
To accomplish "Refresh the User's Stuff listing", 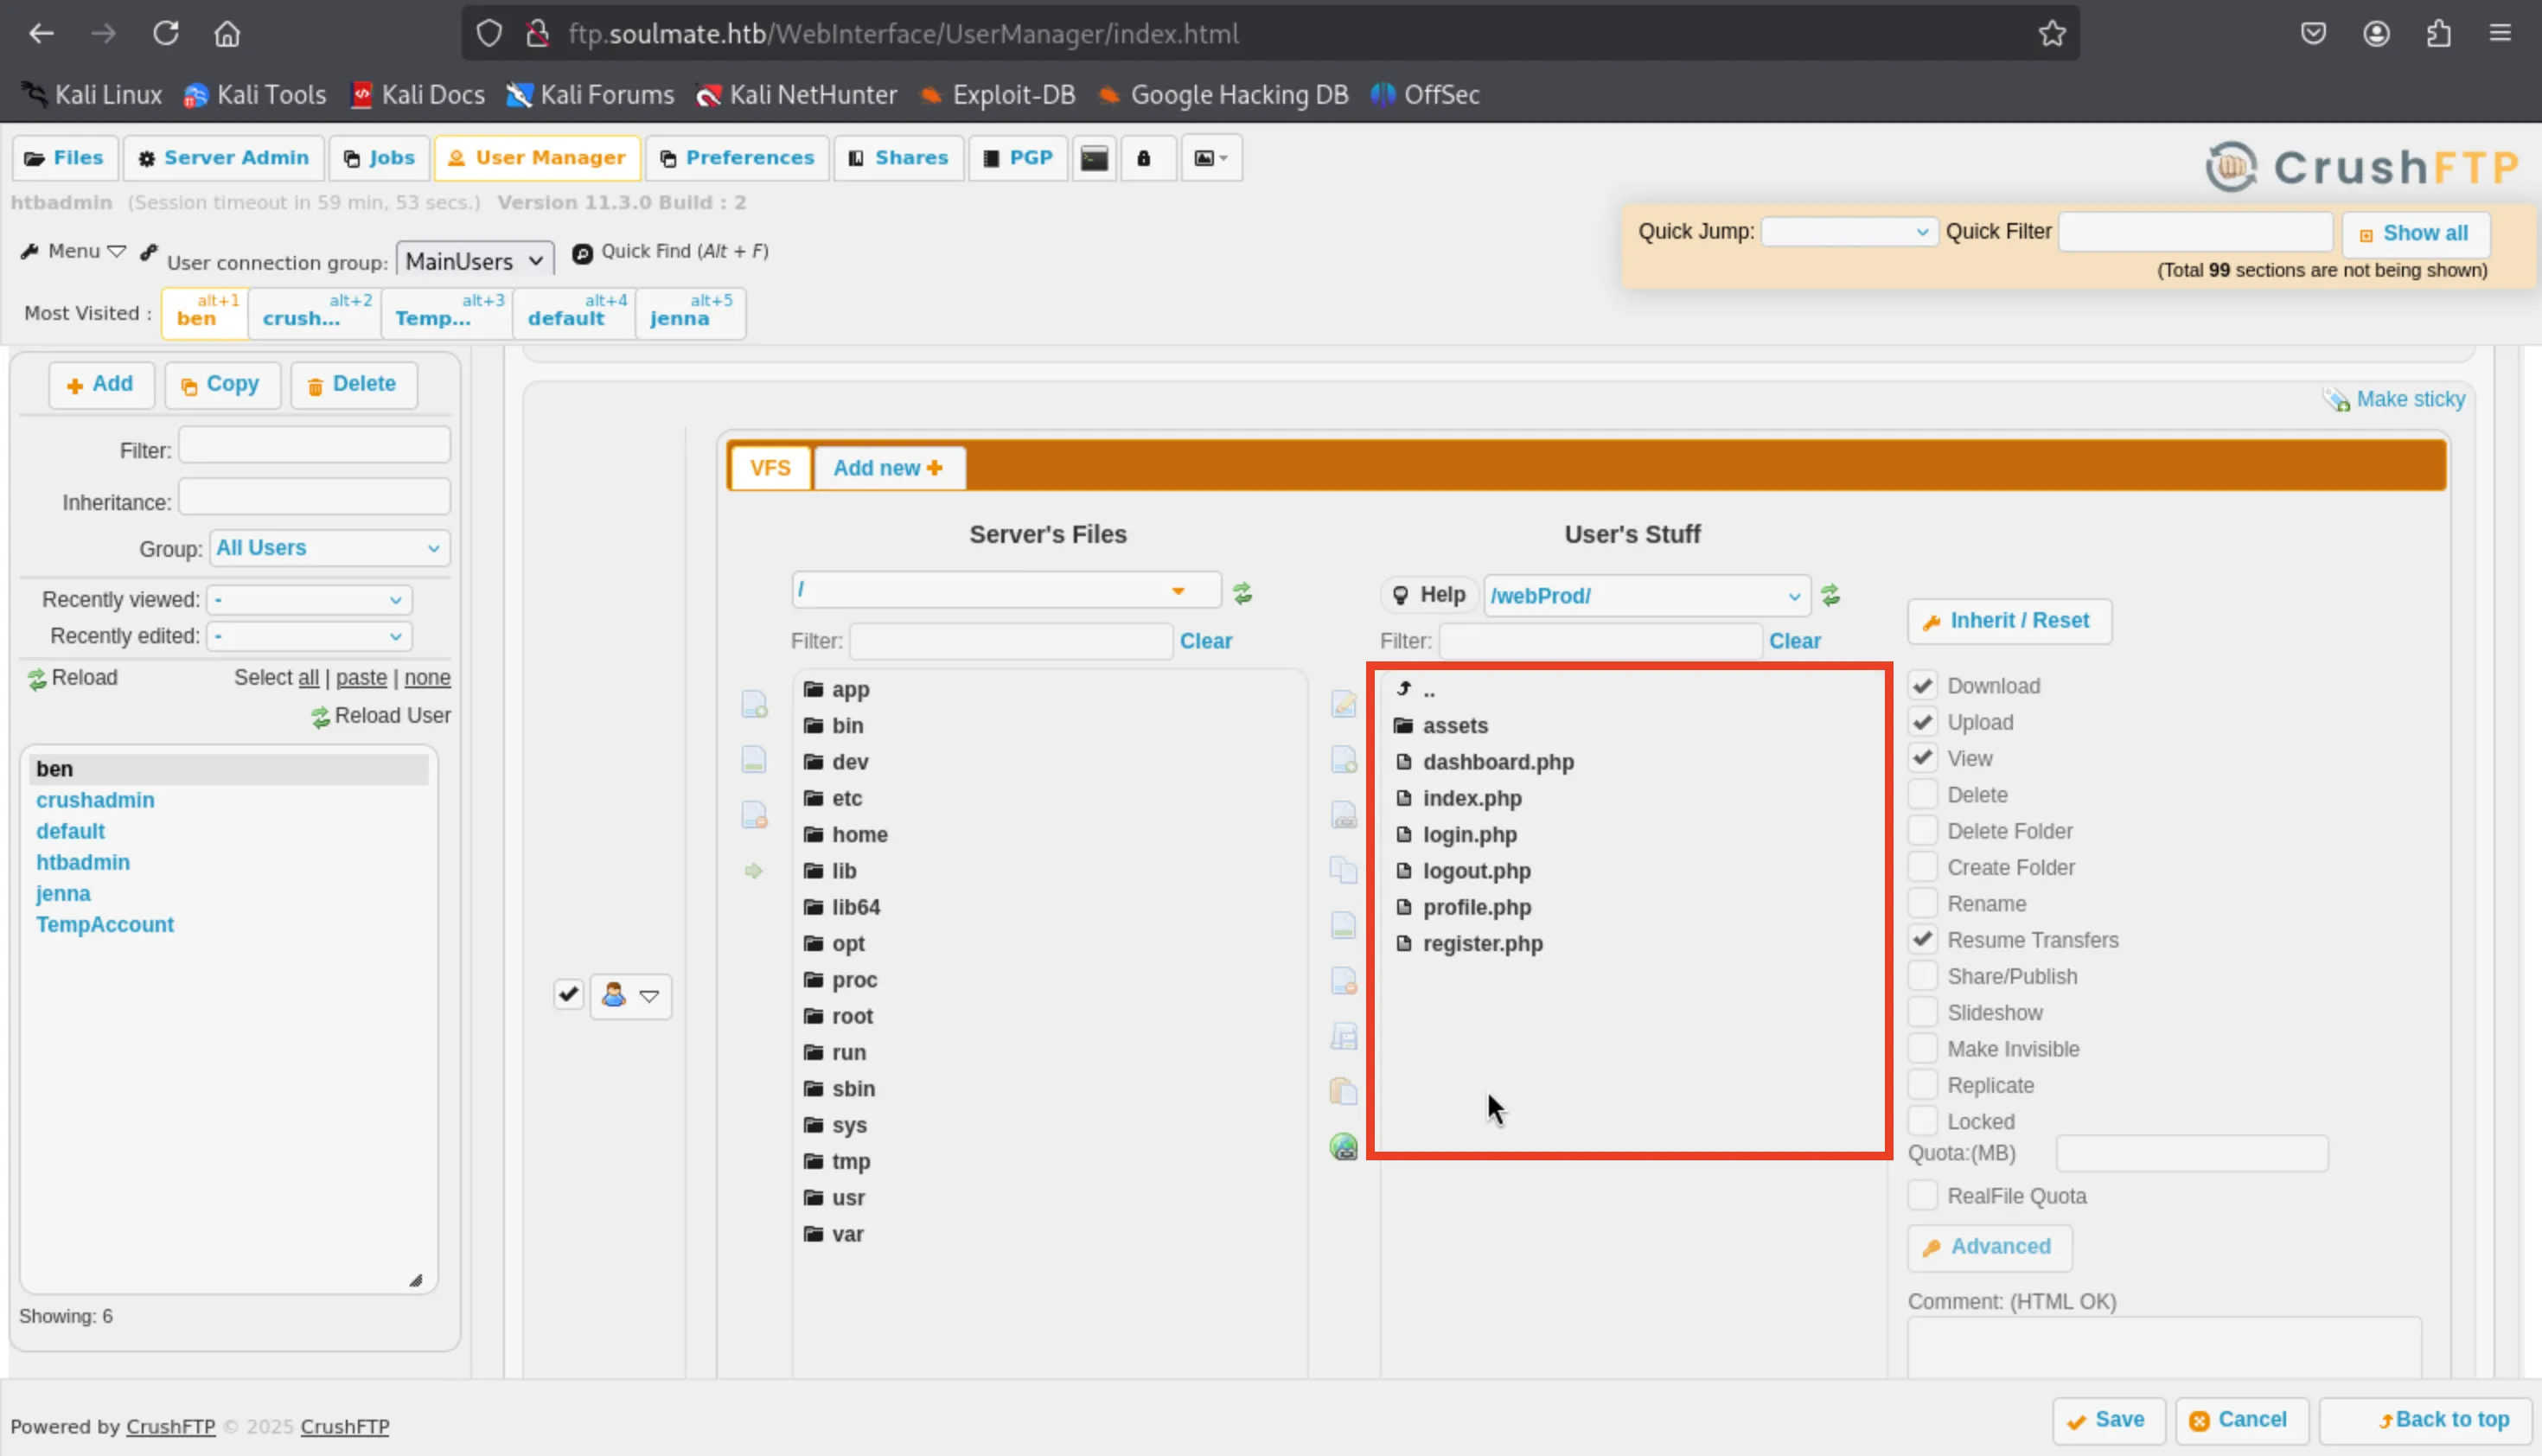I will coord(1830,596).
